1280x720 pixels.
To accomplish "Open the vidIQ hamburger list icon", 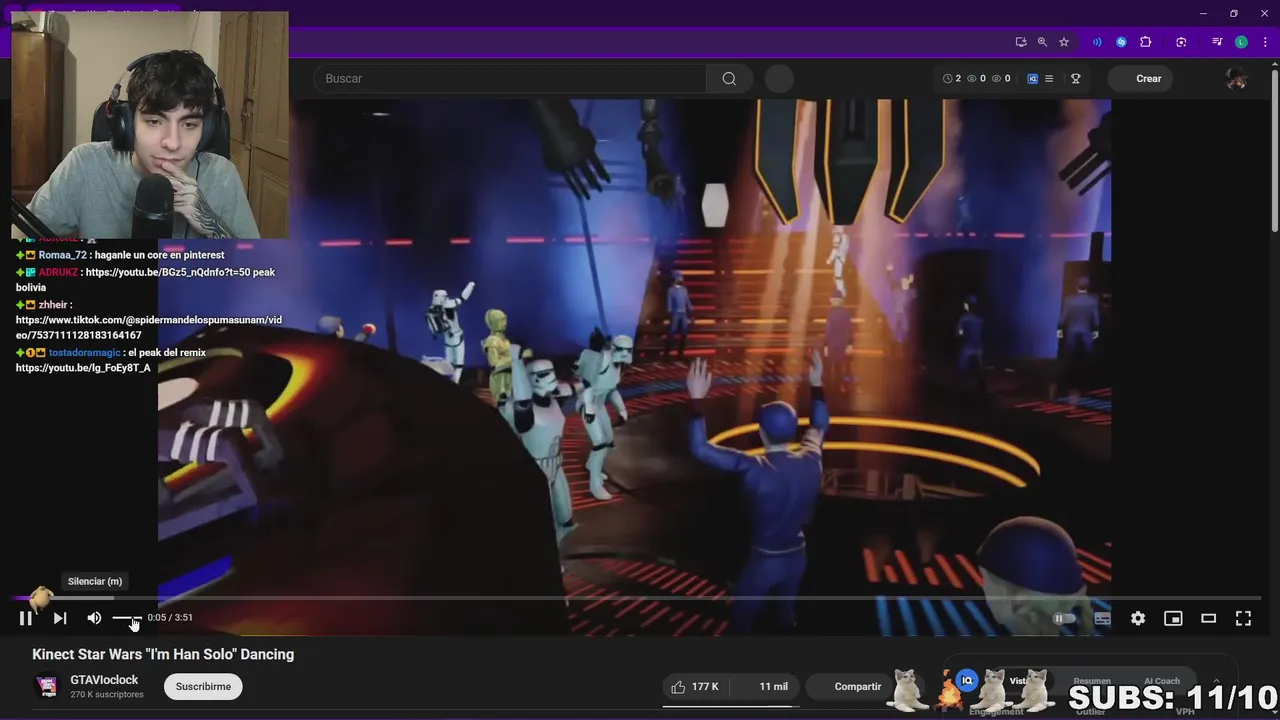I will coord(1048,79).
